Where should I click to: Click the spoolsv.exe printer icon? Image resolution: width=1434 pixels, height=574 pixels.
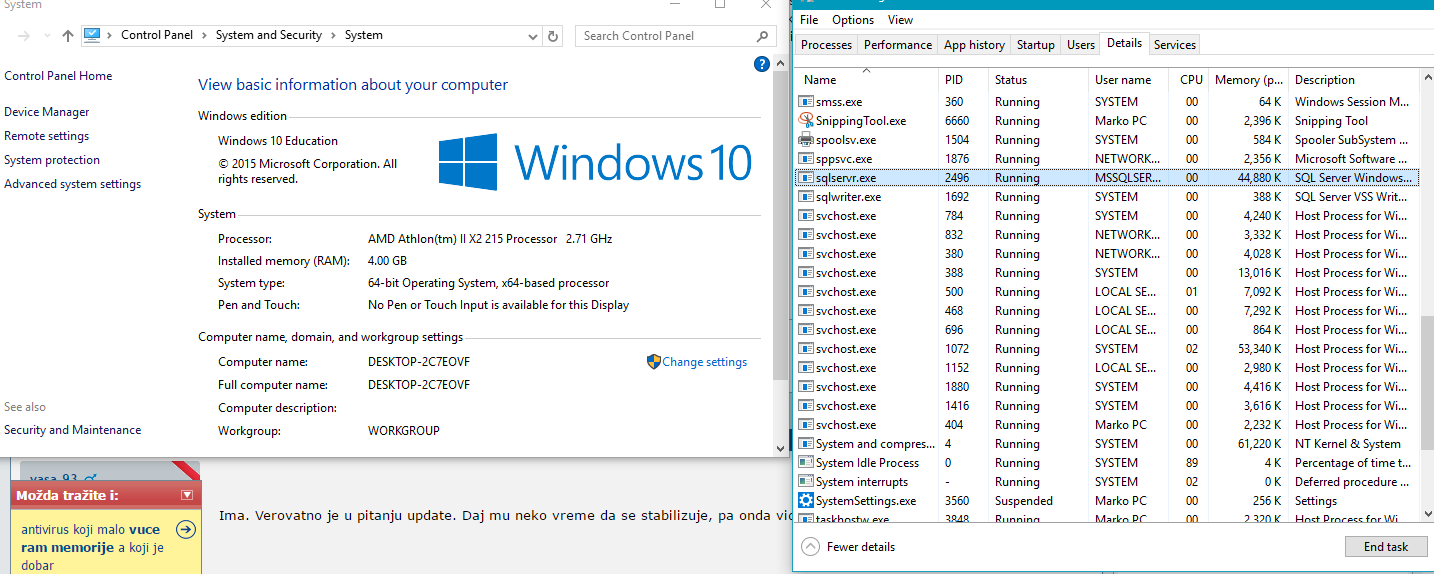(x=806, y=140)
